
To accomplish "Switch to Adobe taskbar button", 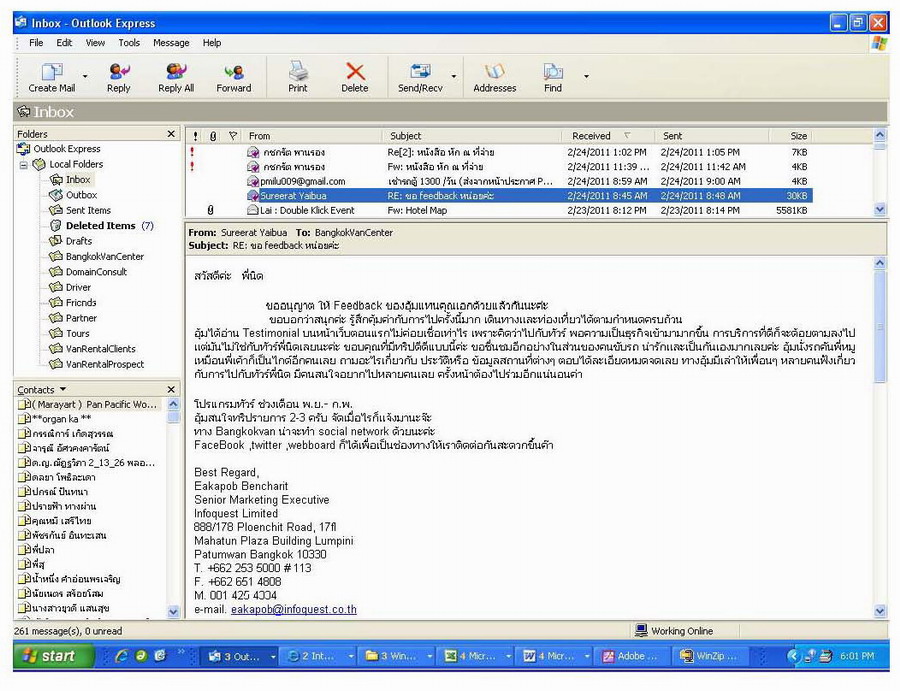I will tap(631, 656).
